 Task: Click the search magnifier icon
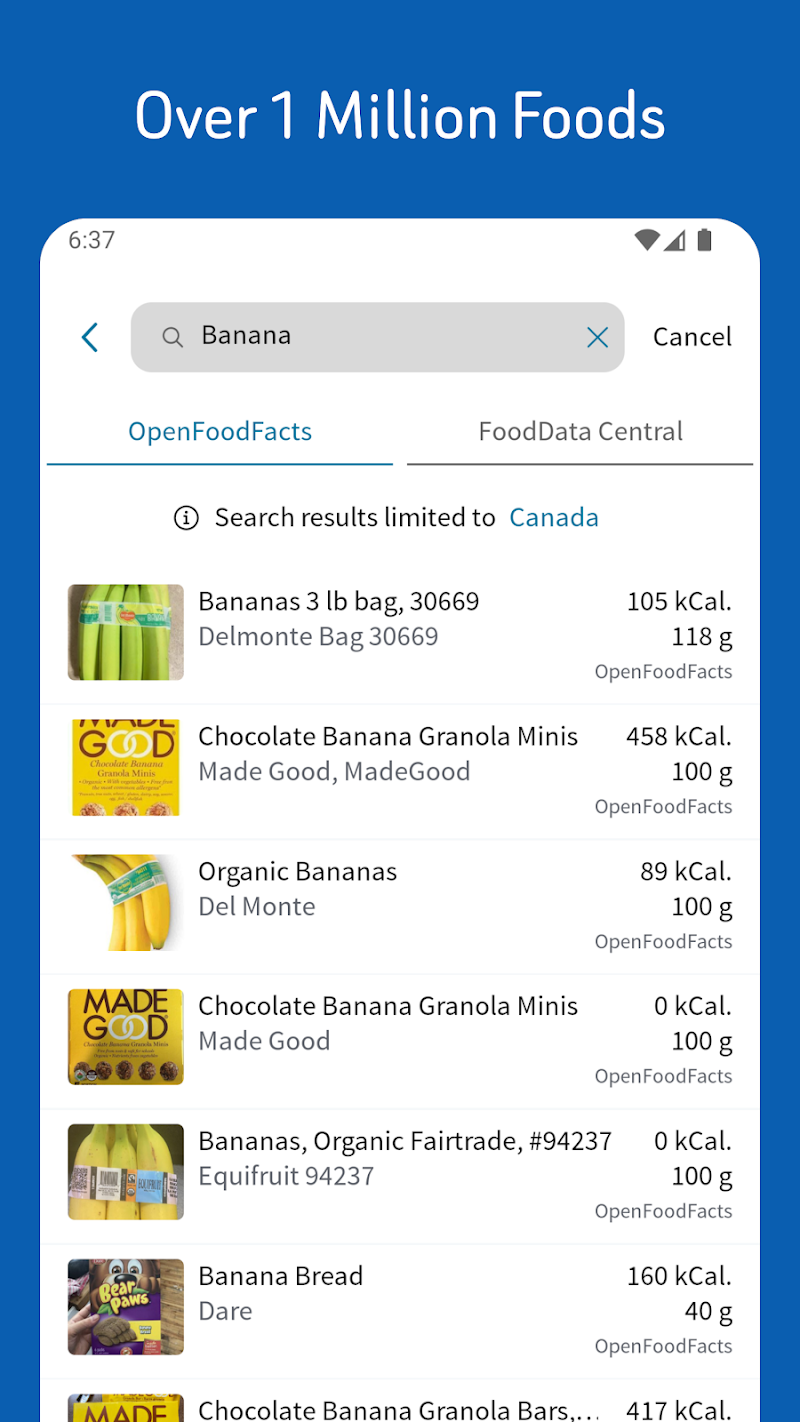pyautogui.click(x=172, y=337)
